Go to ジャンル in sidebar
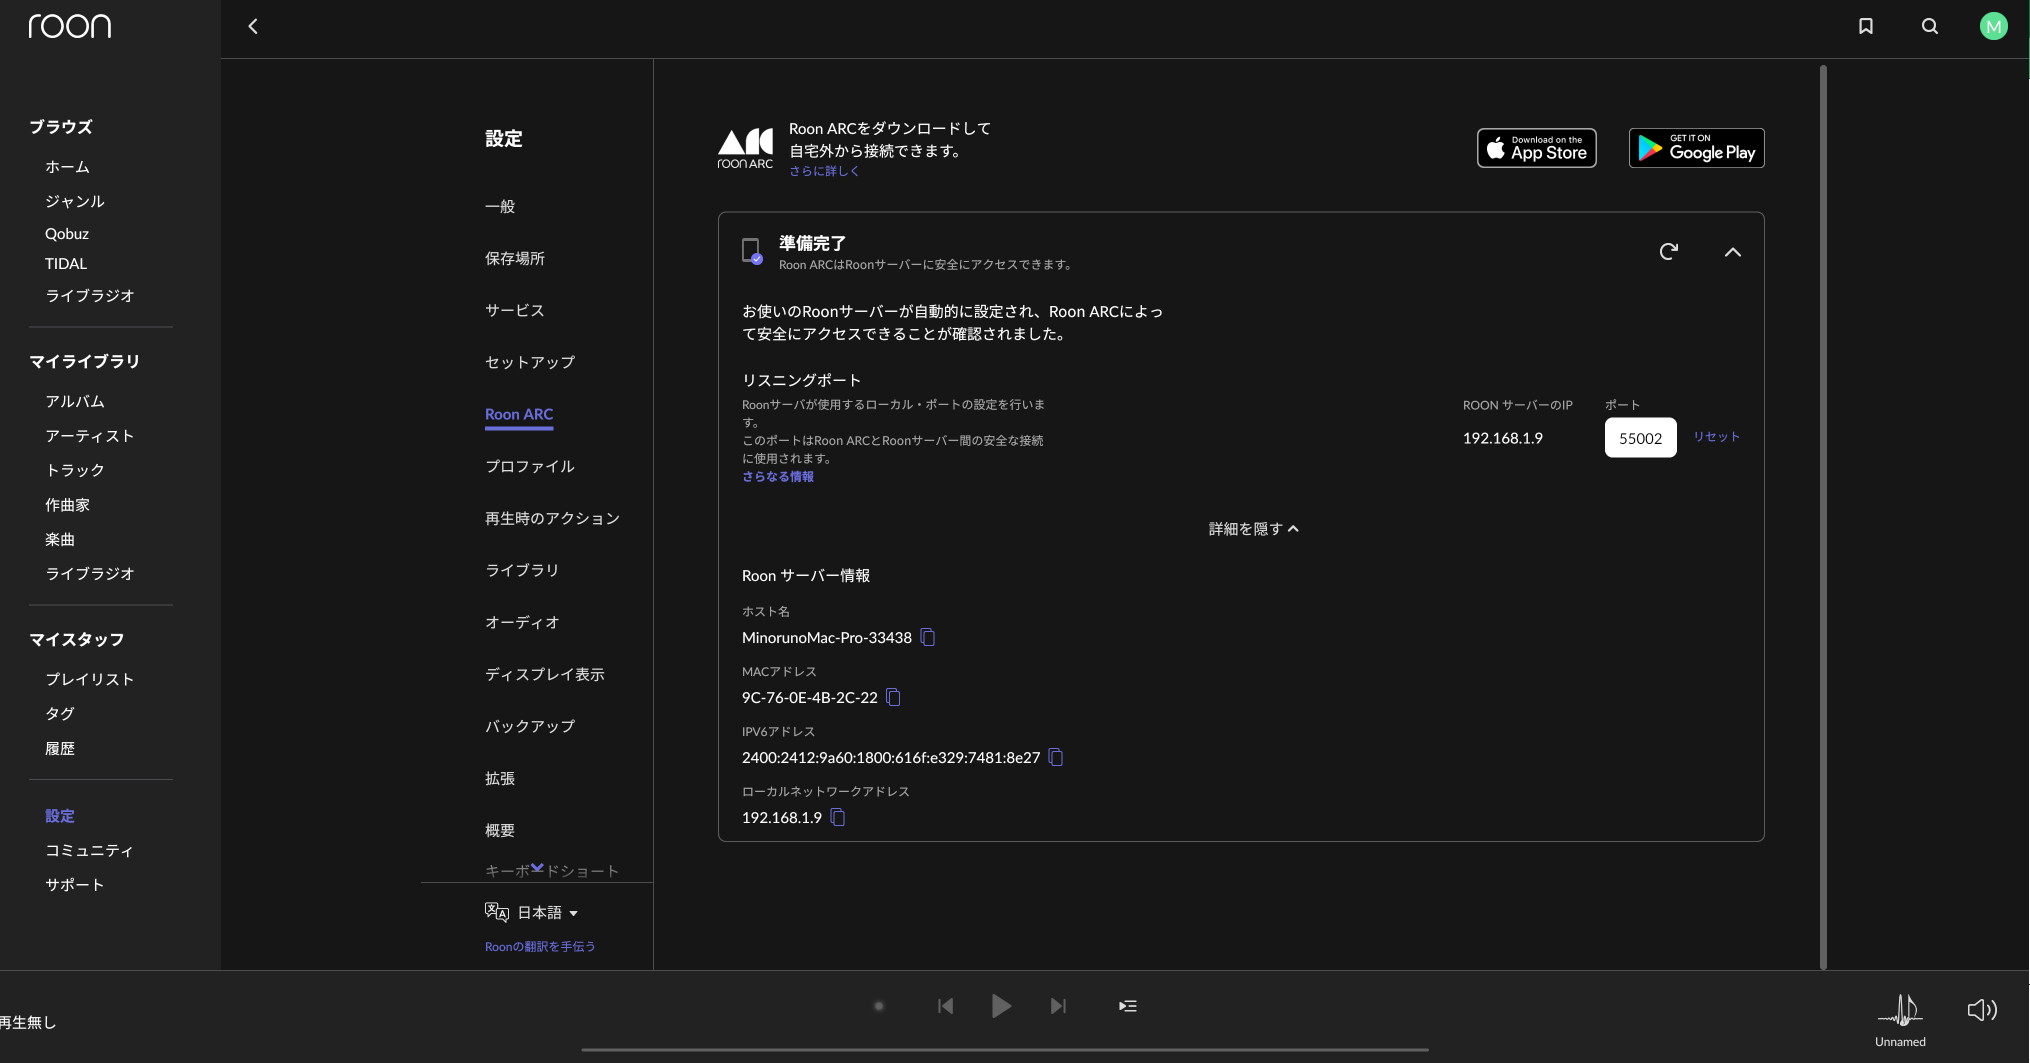 74,201
